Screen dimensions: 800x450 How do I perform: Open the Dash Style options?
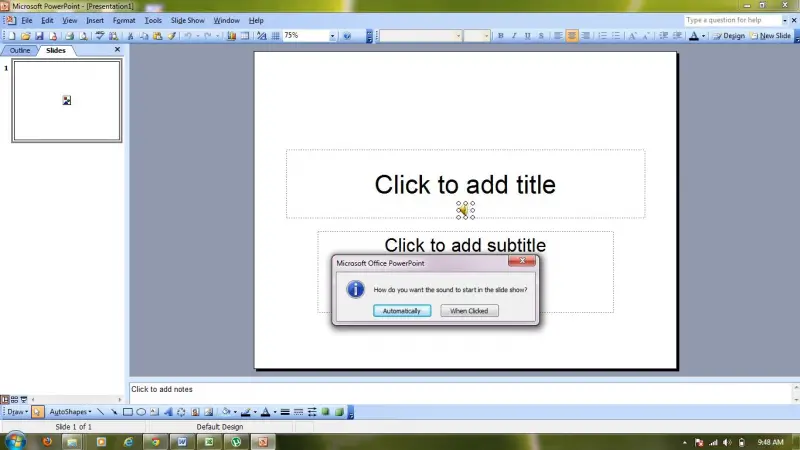point(298,412)
